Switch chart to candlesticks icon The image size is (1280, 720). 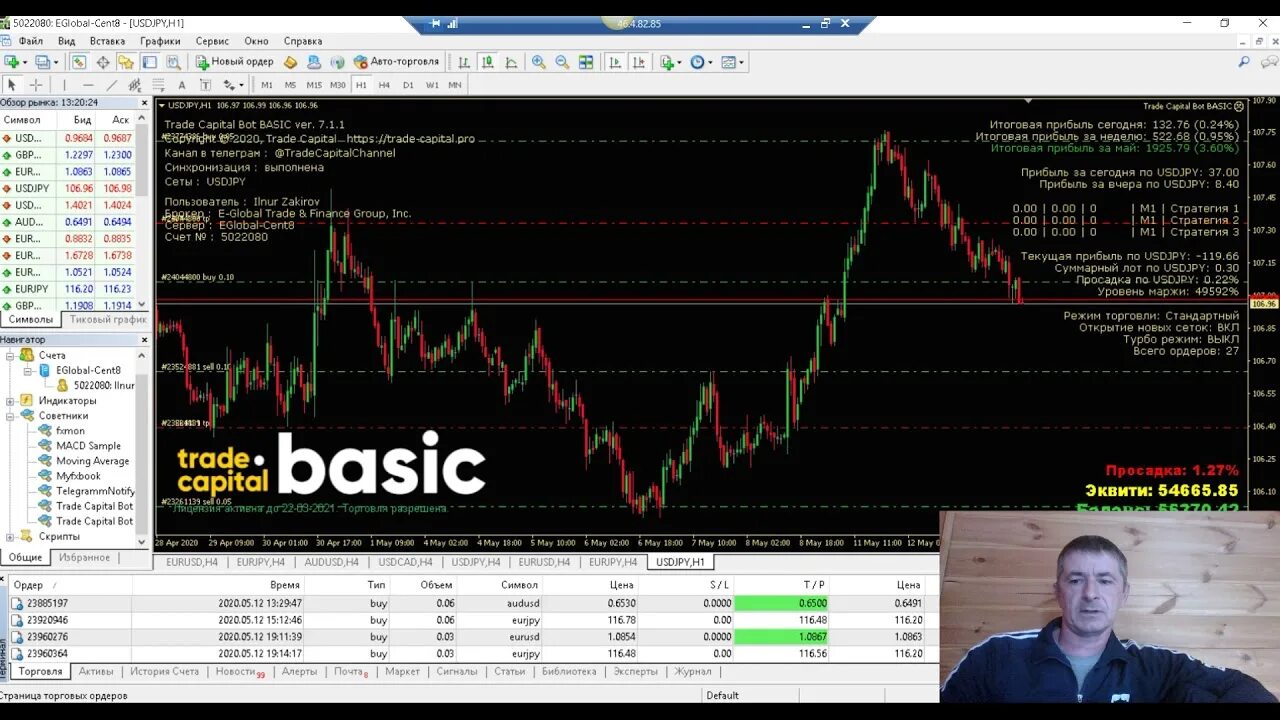coord(487,62)
